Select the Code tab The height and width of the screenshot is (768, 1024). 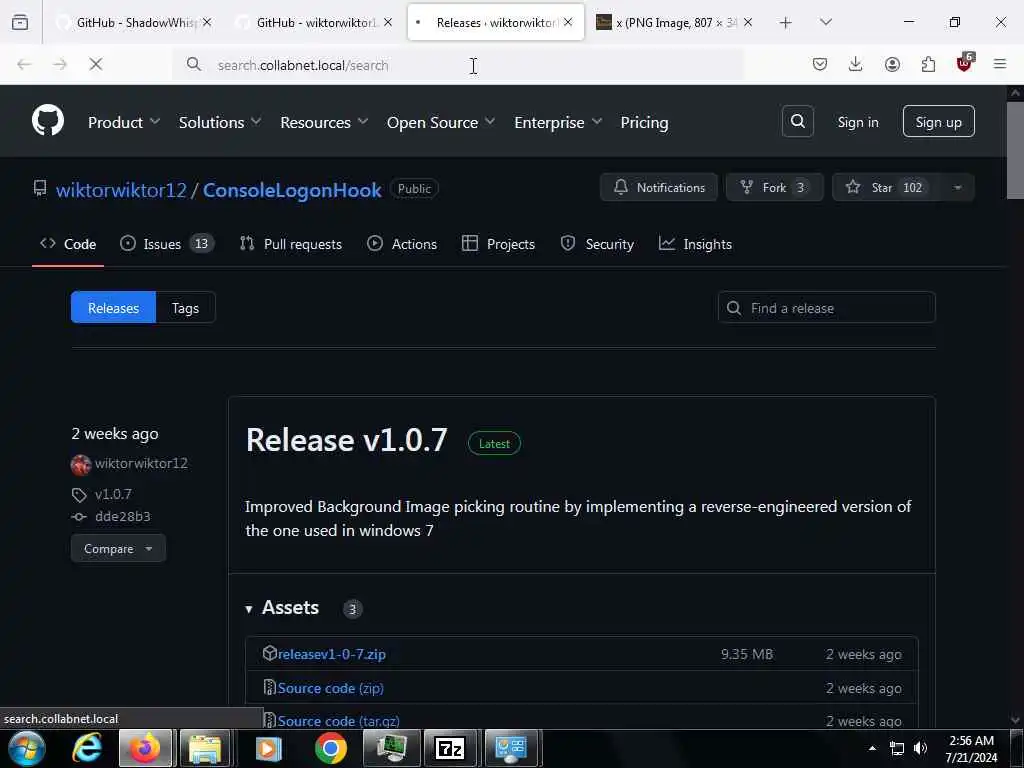pos(68,244)
